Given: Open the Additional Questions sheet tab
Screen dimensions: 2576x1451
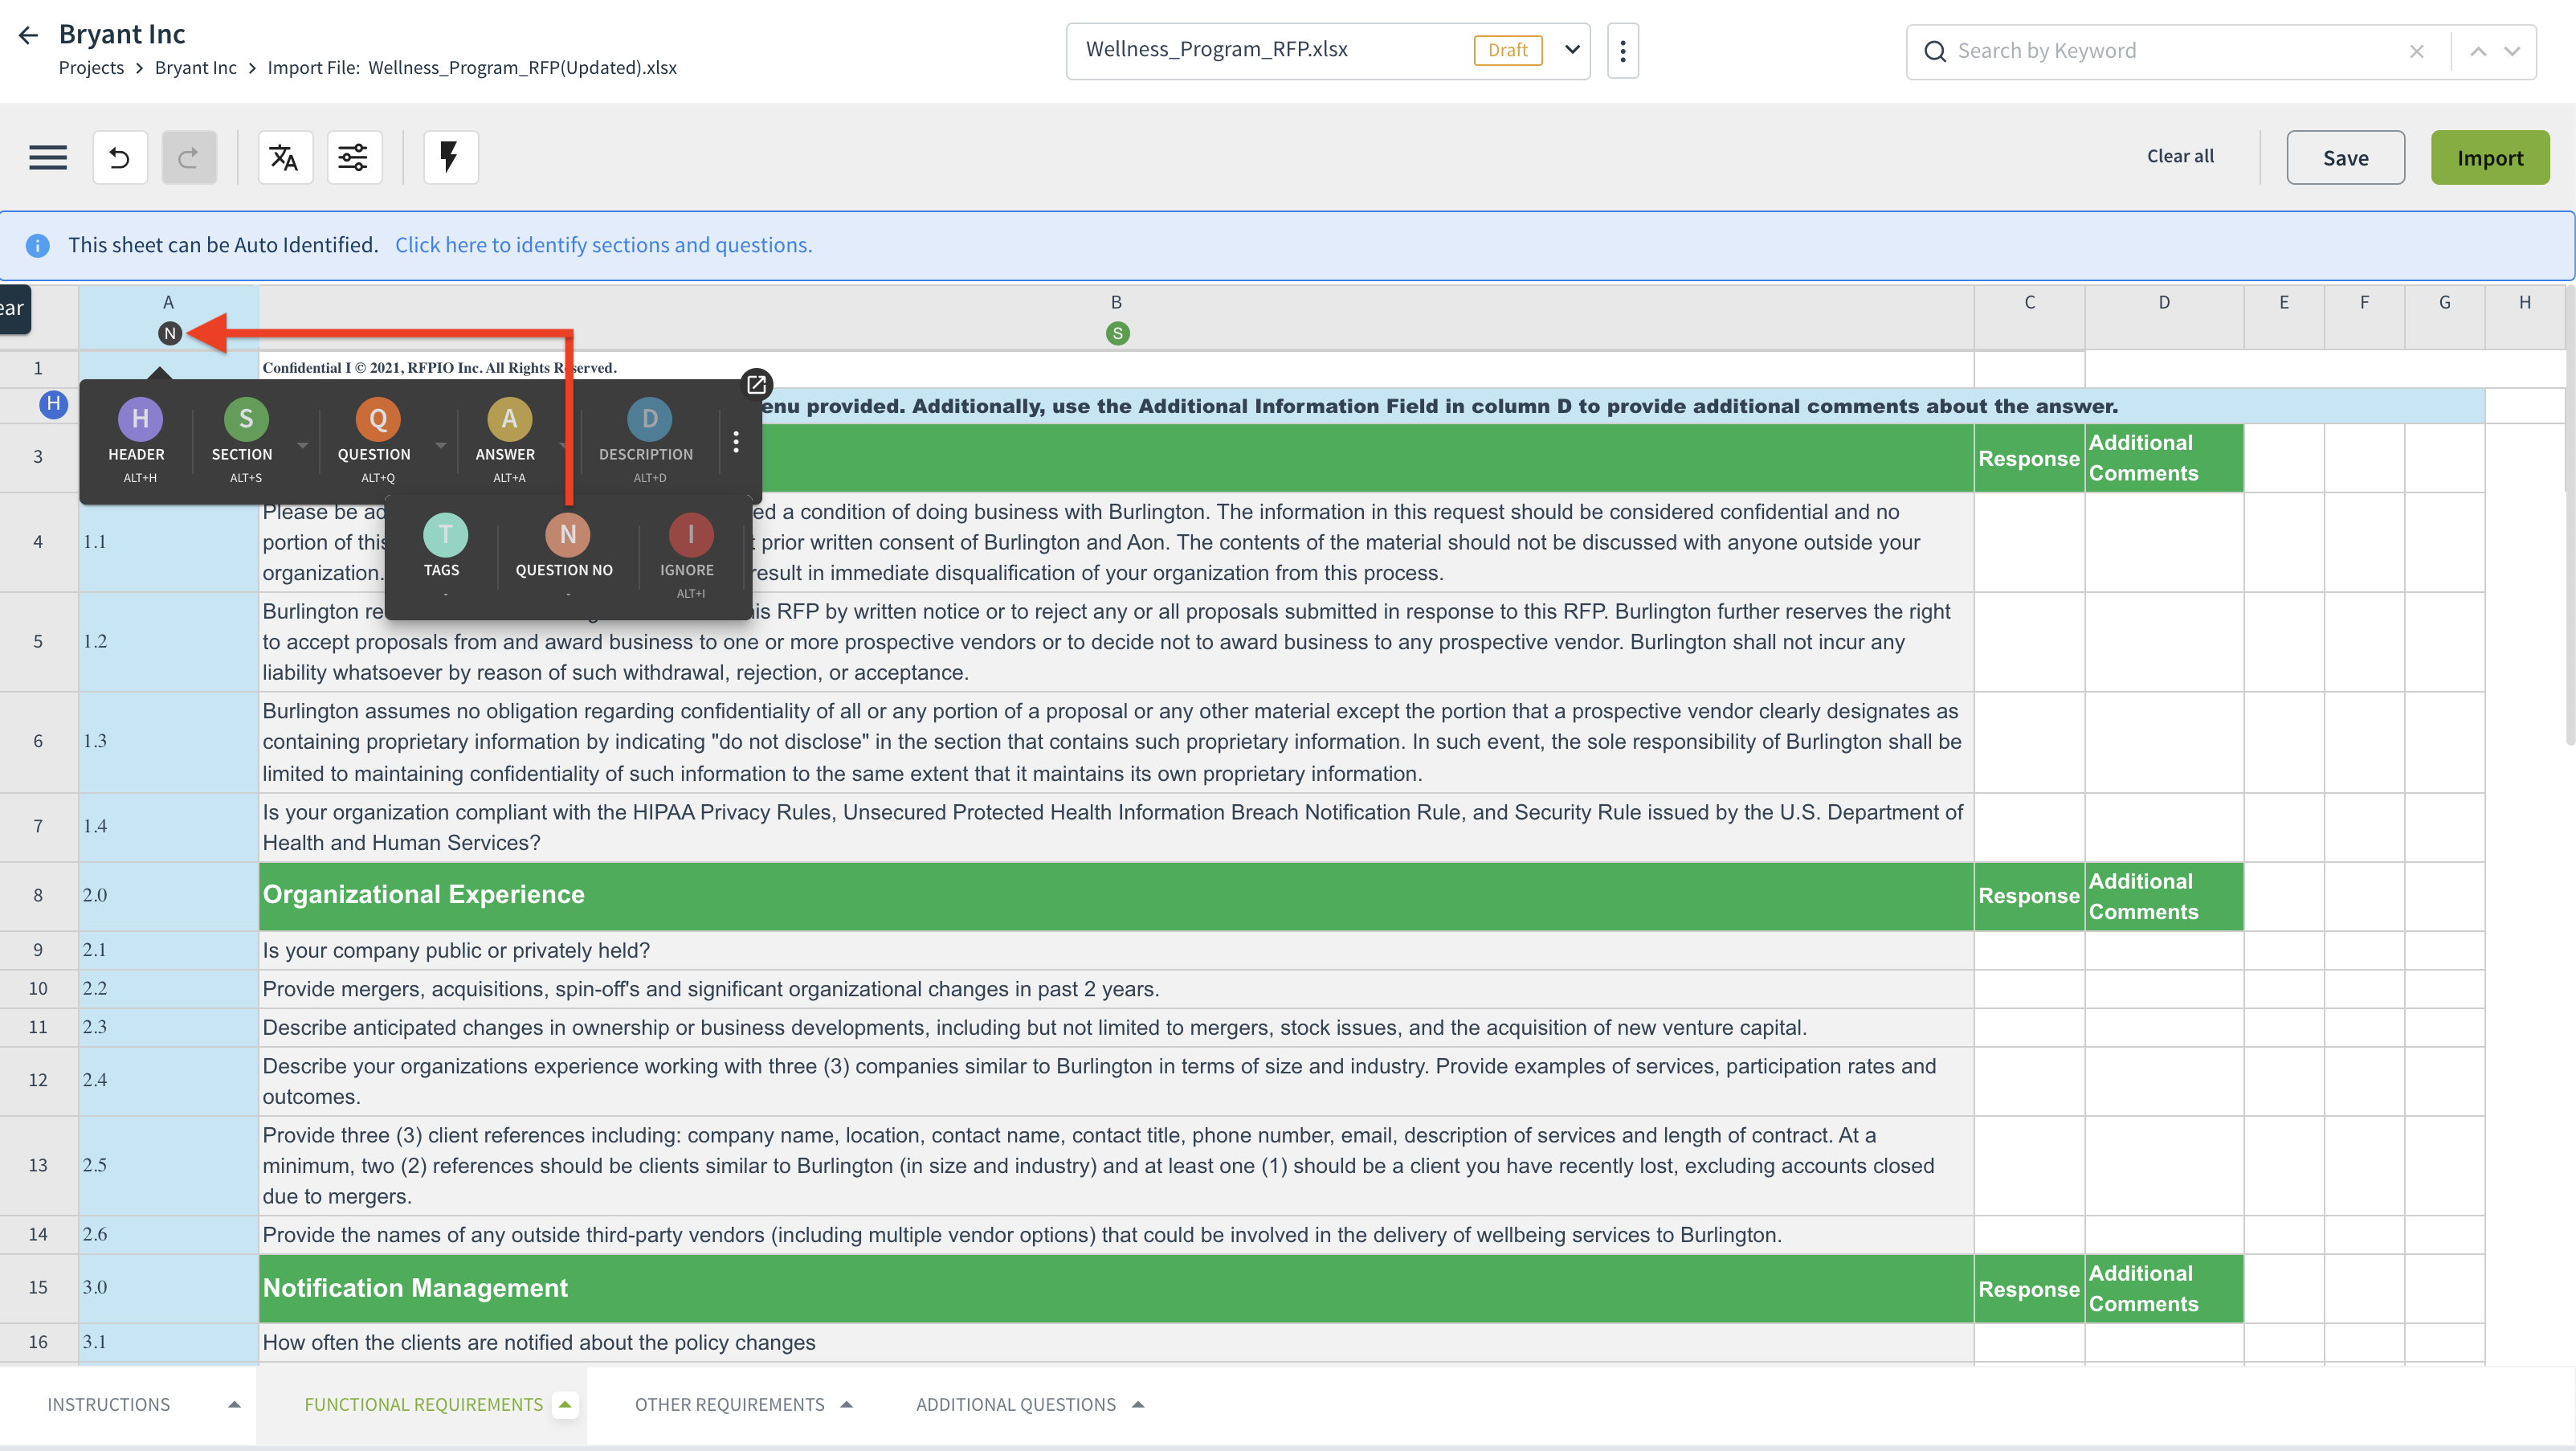Looking at the screenshot, I should pyautogui.click(x=1015, y=1404).
